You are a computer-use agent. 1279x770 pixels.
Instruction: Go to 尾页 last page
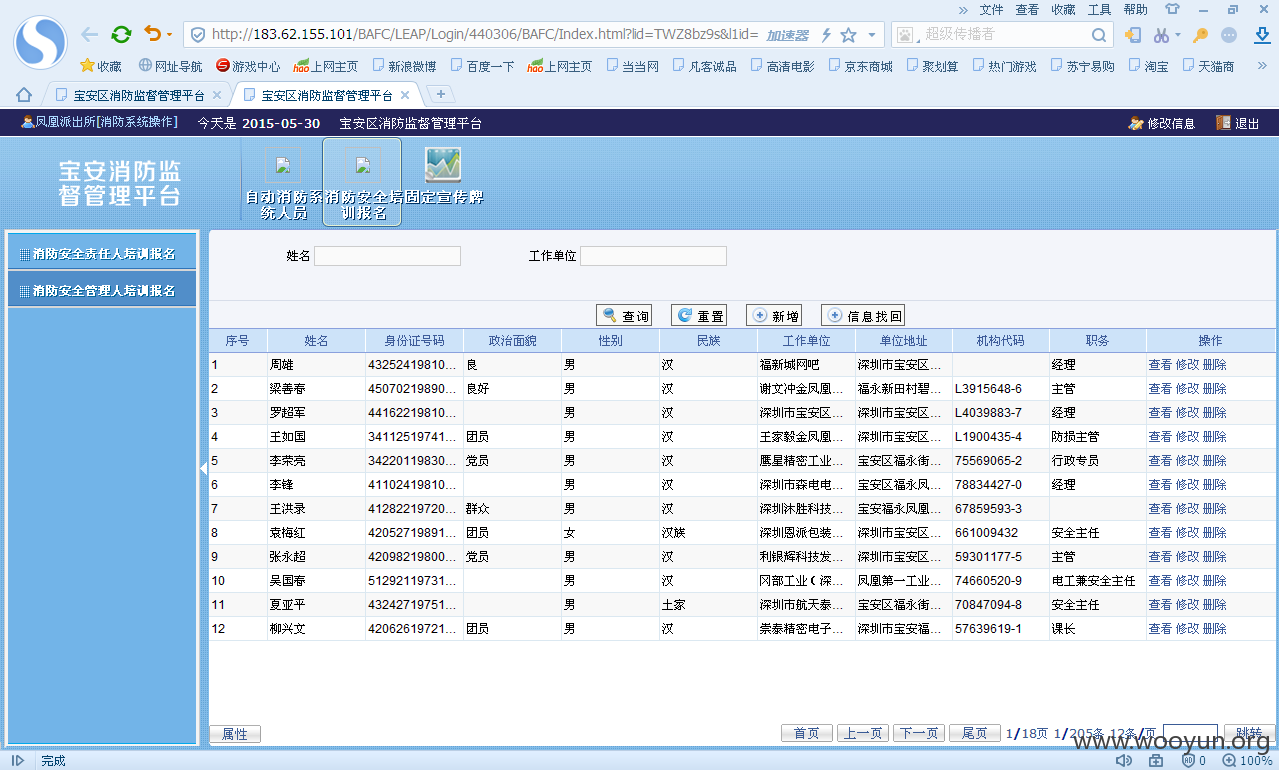[x=975, y=734]
